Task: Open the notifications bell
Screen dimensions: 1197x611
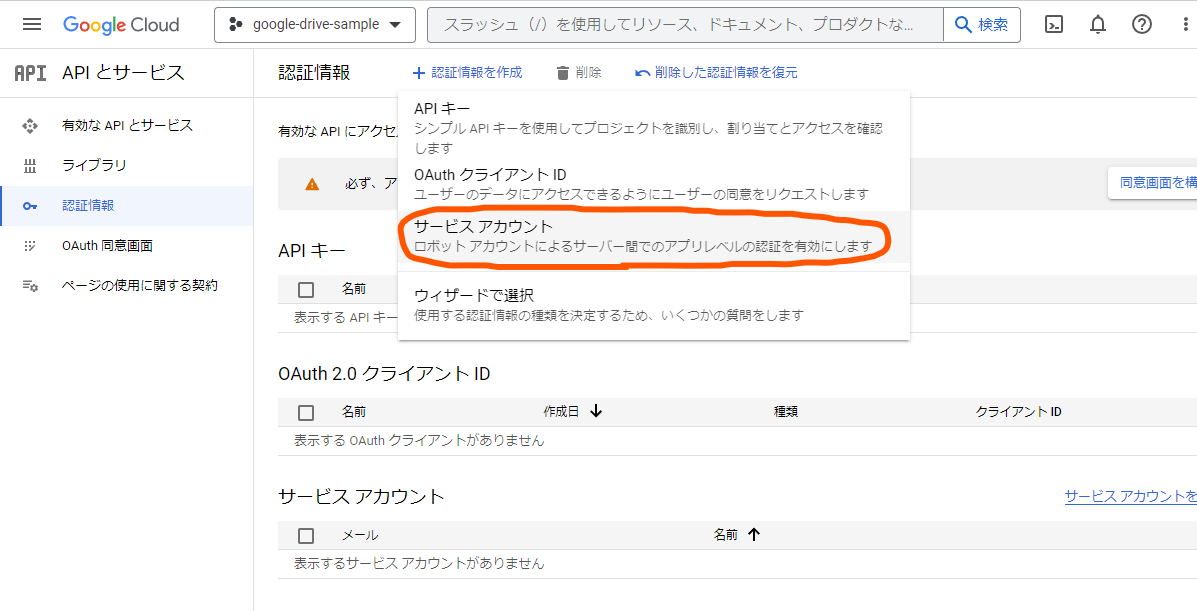Action: [1097, 26]
